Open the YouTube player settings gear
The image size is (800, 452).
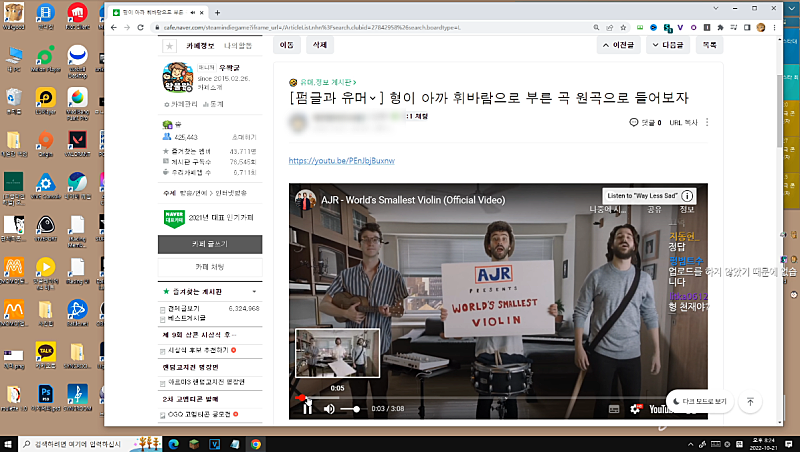(637, 409)
